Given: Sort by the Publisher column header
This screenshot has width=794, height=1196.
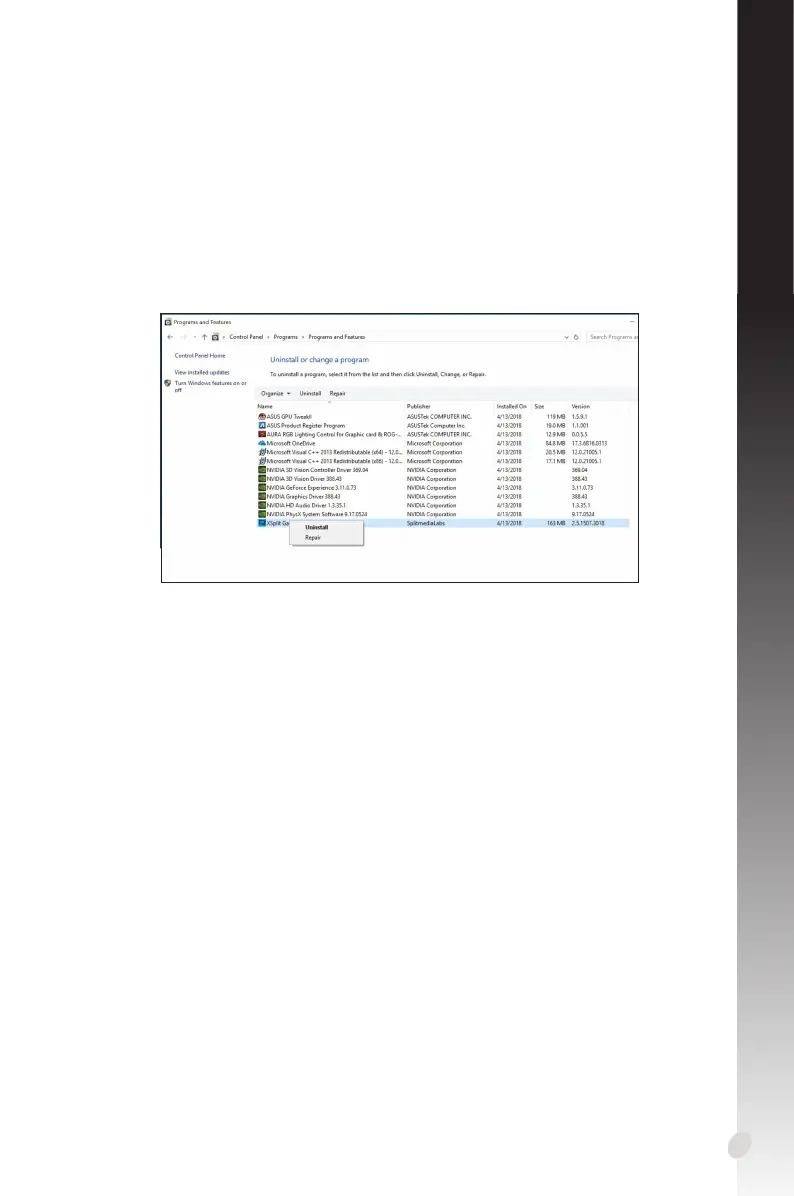Looking at the screenshot, I should click(x=419, y=407).
